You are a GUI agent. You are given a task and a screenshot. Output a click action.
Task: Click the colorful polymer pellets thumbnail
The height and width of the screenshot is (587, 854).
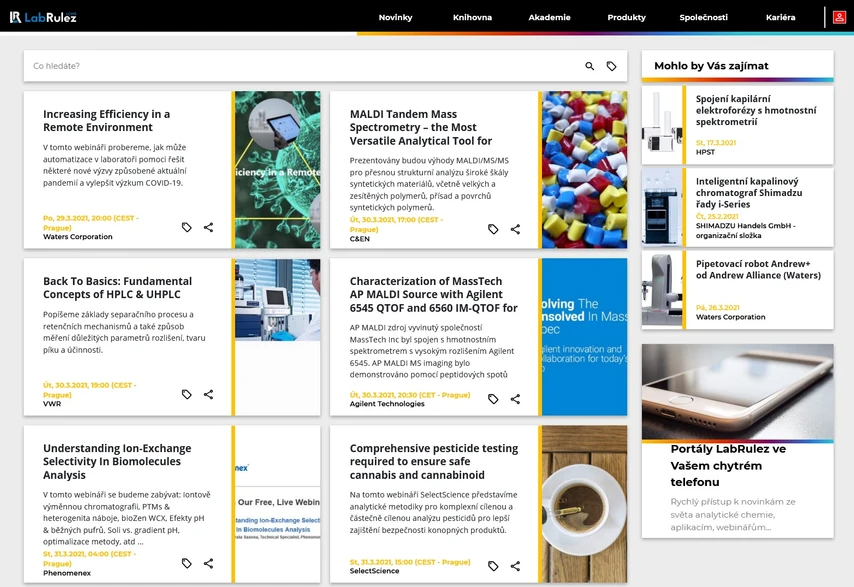[x=584, y=170]
